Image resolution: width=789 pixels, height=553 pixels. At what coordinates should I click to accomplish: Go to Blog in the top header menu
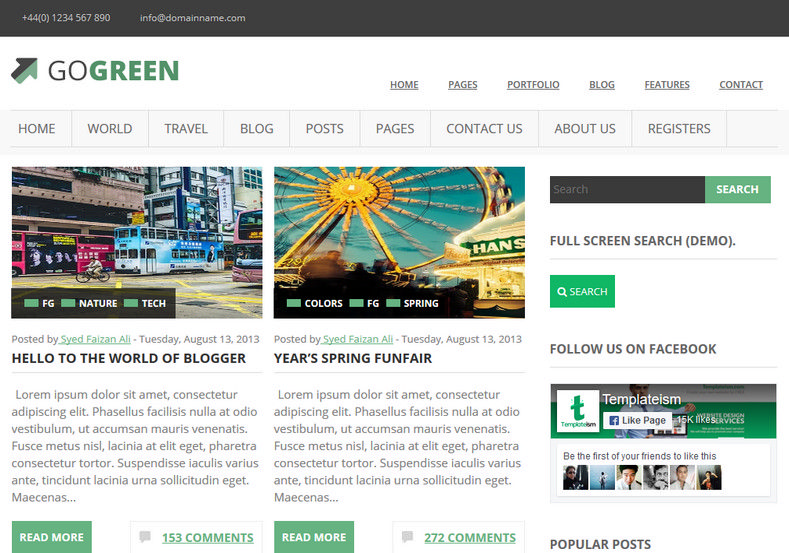click(602, 85)
